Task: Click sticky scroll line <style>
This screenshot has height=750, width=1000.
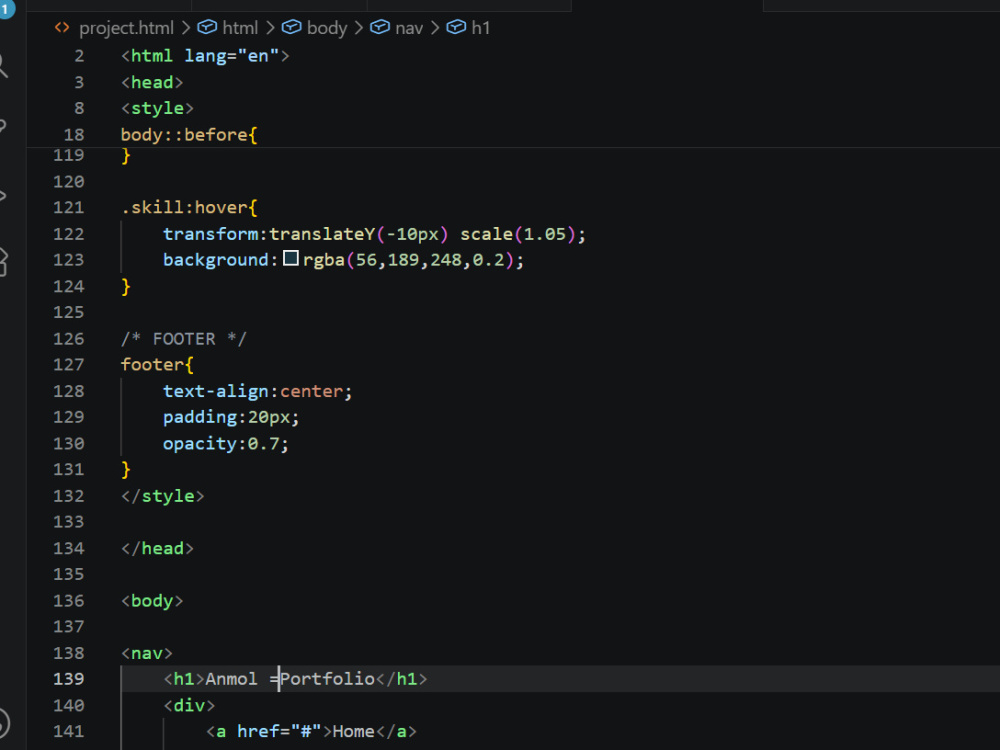Action: pos(157,108)
